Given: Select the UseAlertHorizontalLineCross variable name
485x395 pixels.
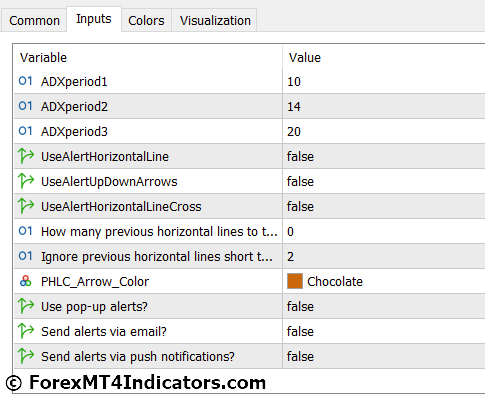Looking at the screenshot, I should 121,207.
